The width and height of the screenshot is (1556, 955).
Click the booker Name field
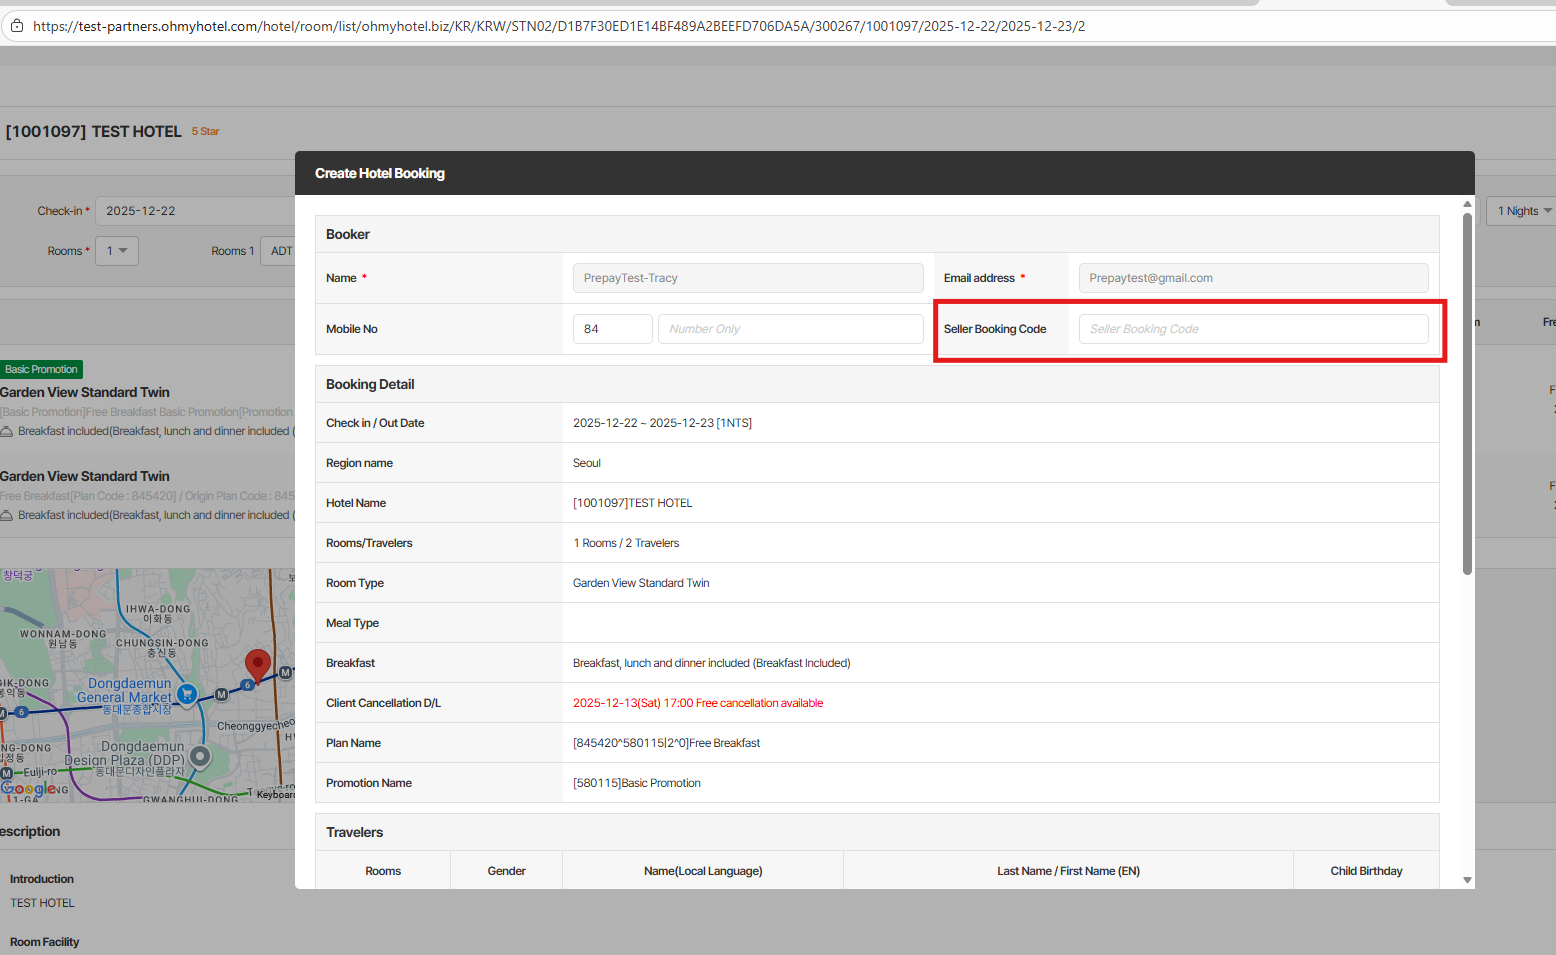pyautogui.click(x=747, y=278)
